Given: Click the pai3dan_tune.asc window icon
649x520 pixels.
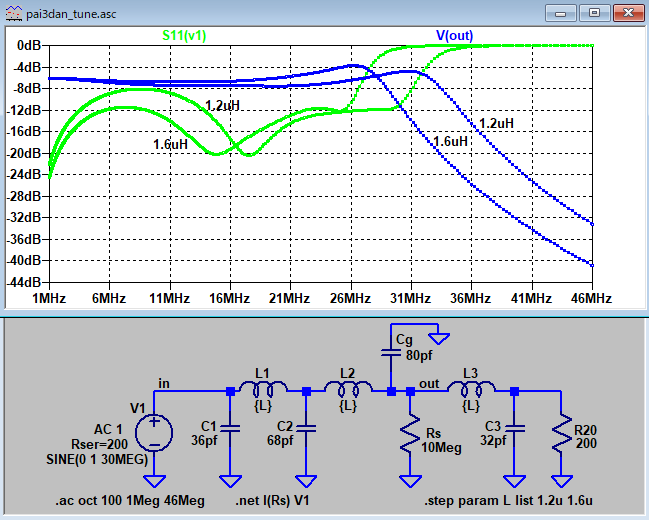Looking at the screenshot, I should (x=13, y=14).
